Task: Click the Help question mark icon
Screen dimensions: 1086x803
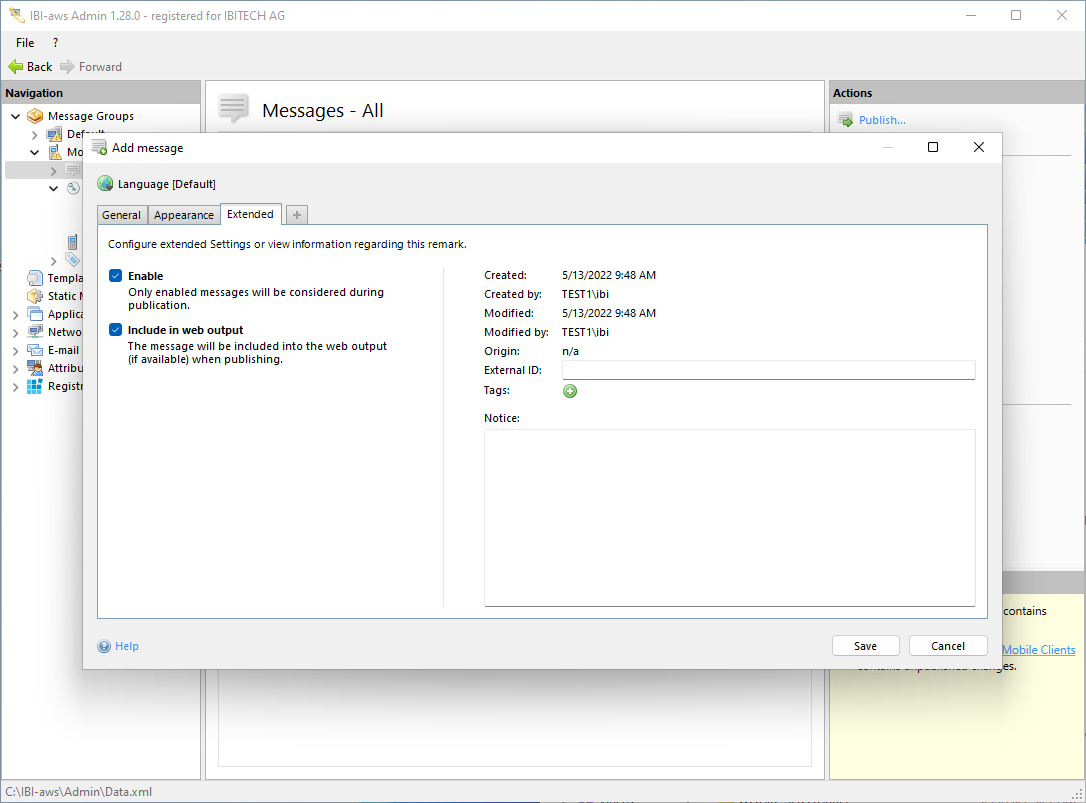Action: 104,646
